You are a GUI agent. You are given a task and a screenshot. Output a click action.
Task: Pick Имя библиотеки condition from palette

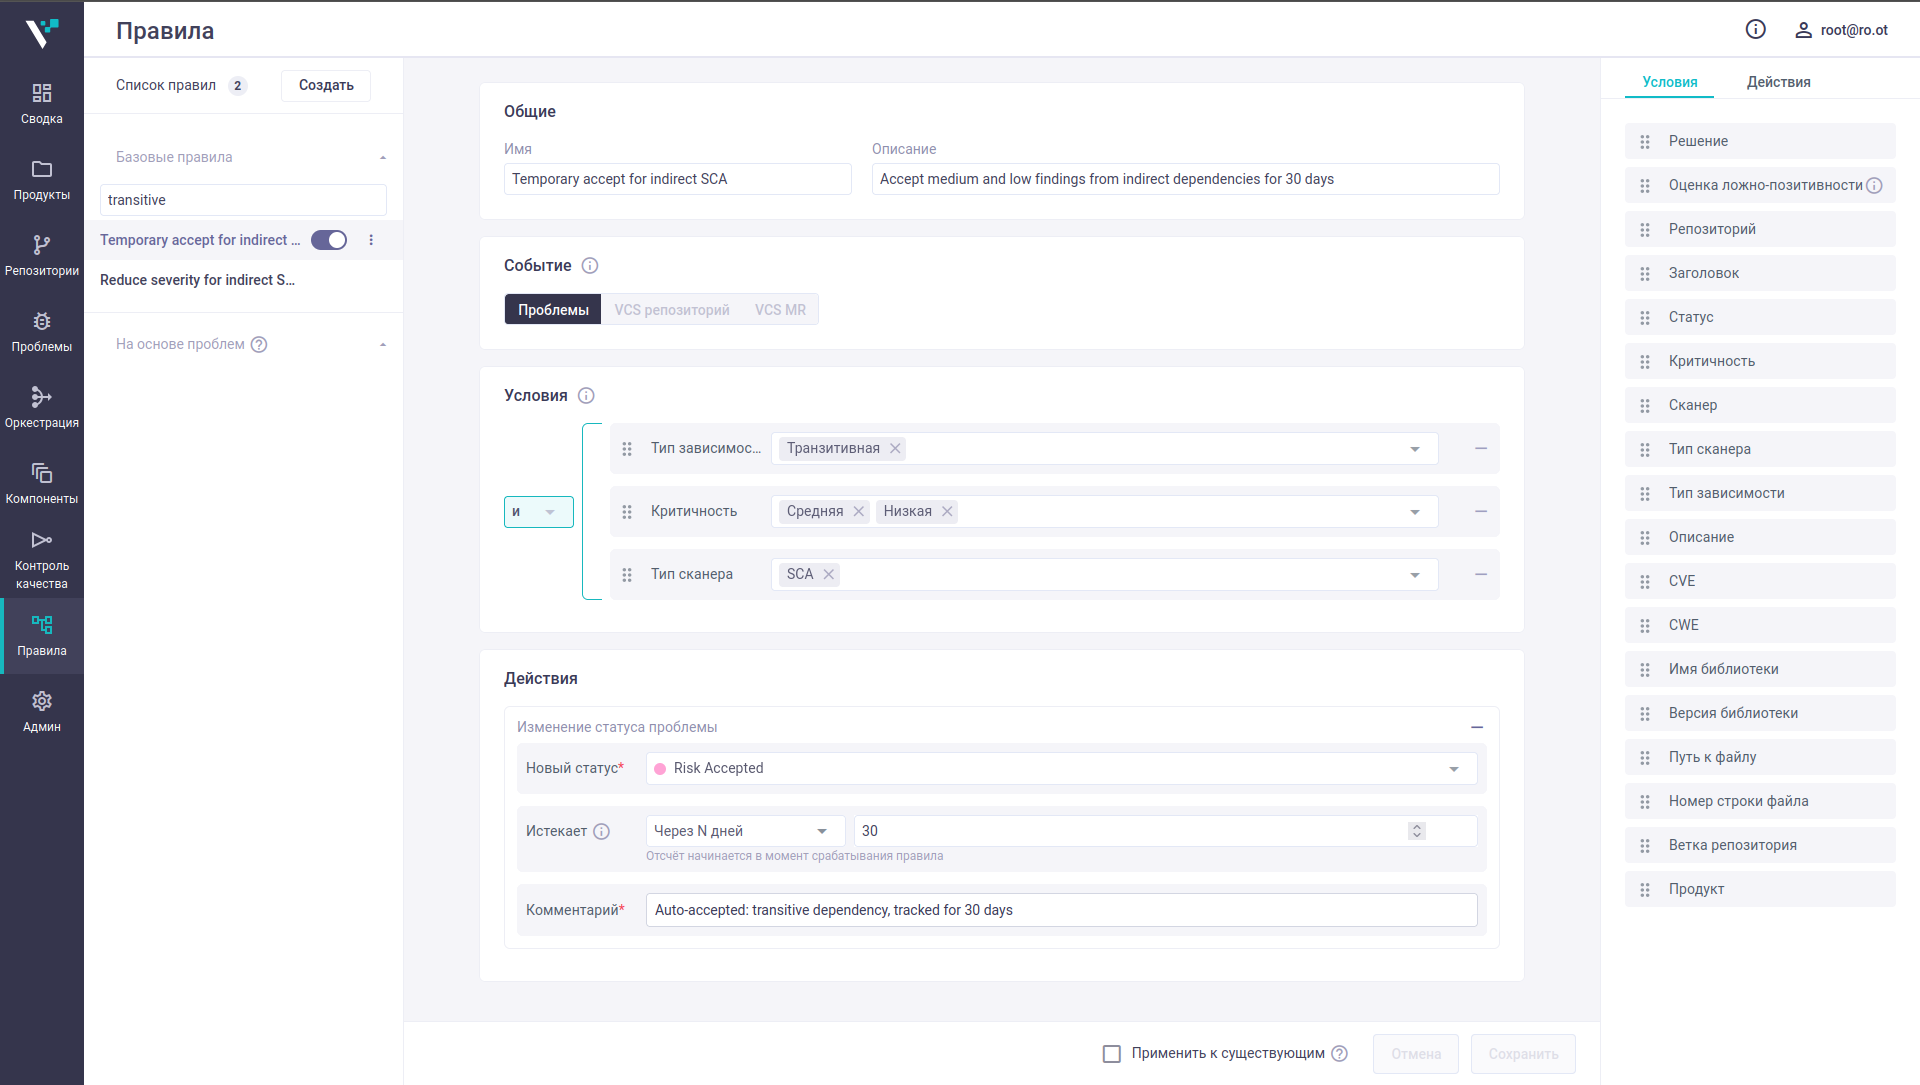click(x=1760, y=669)
